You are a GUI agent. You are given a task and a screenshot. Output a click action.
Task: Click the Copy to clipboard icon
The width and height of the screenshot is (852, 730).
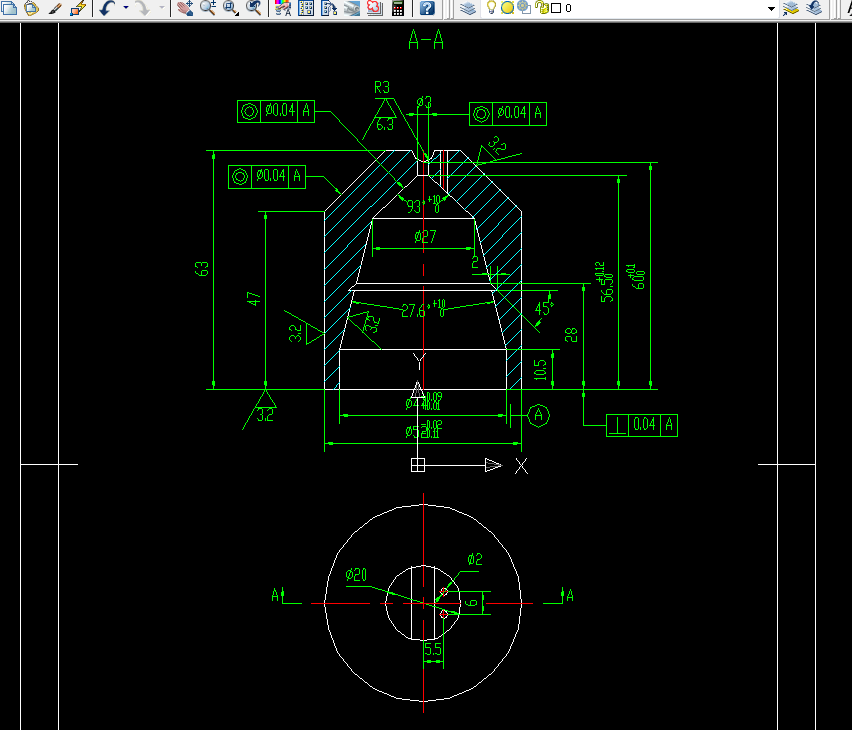[10, 8]
